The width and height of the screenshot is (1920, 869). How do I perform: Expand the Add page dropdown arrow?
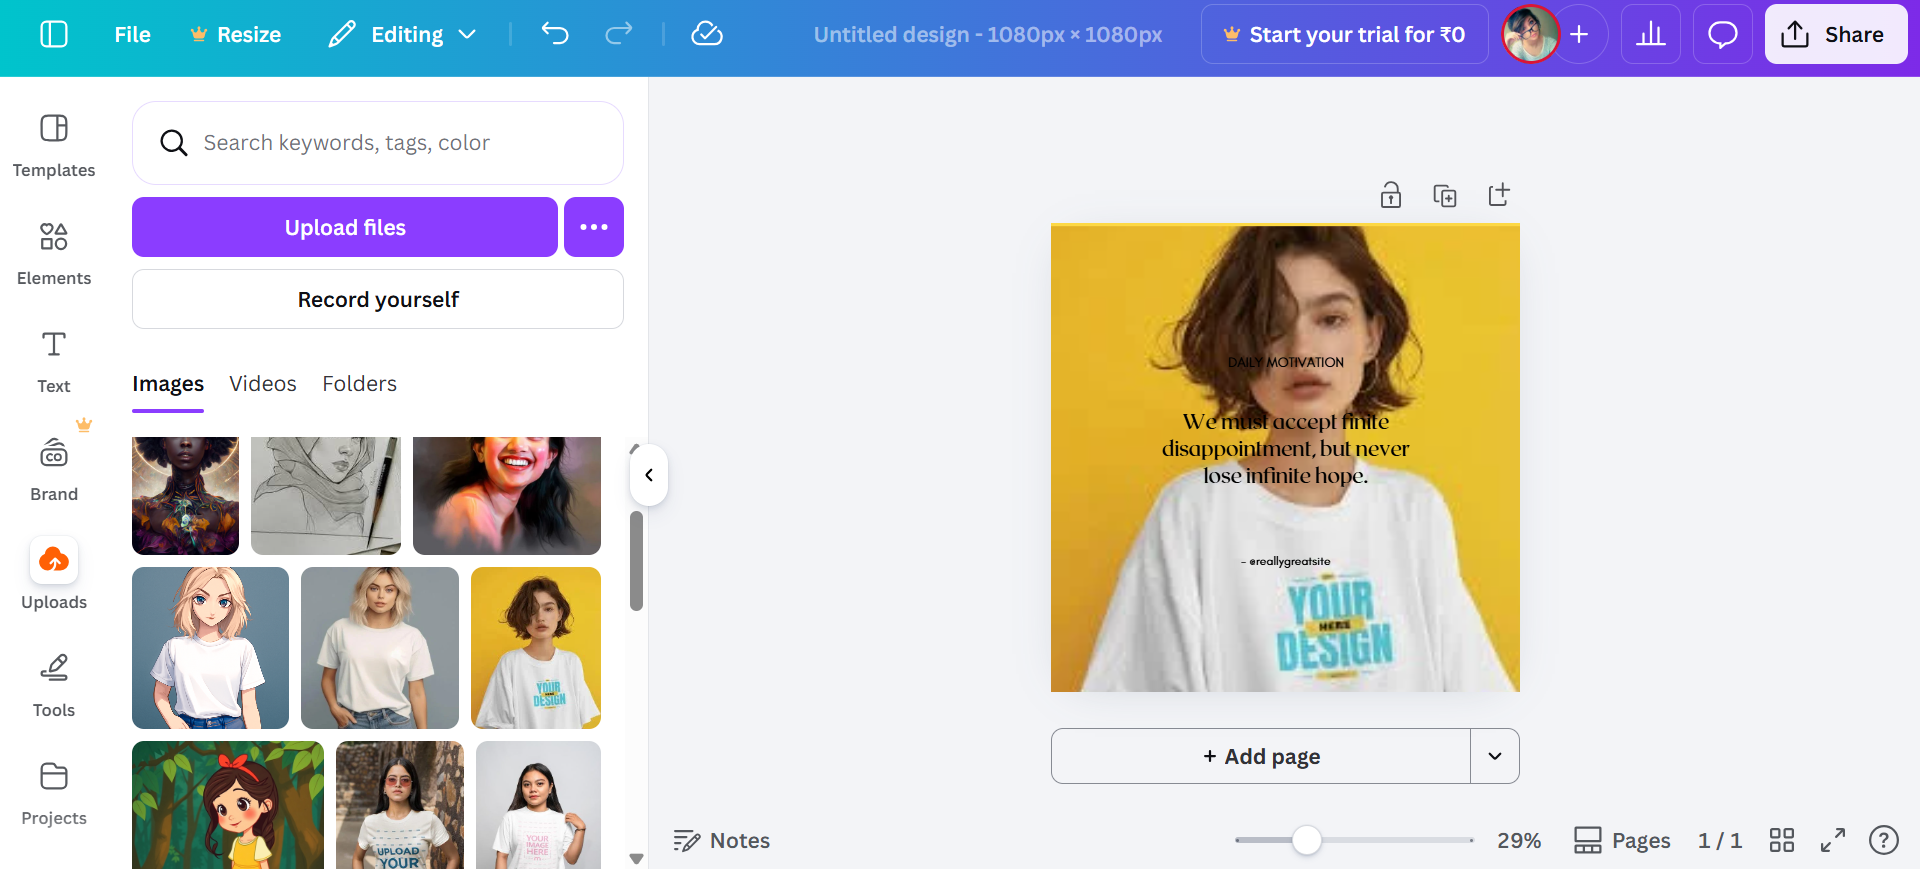1495,756
